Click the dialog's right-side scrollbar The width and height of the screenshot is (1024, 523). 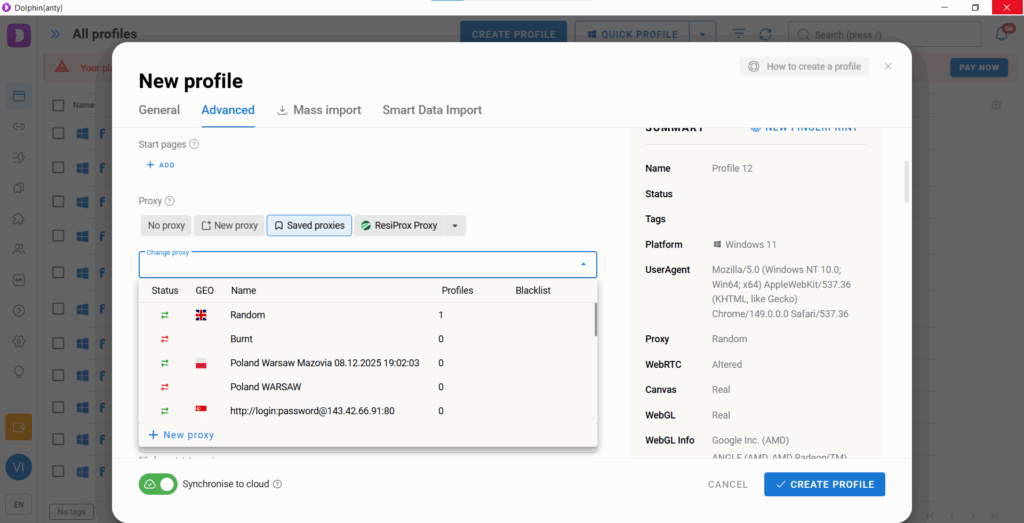click(906, 182)
